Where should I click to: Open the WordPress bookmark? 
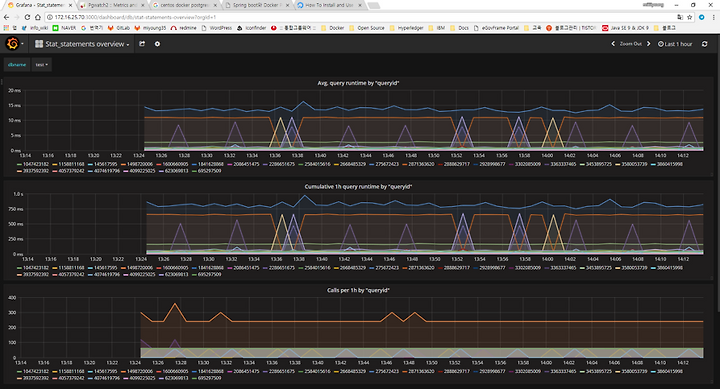[217, 28]
